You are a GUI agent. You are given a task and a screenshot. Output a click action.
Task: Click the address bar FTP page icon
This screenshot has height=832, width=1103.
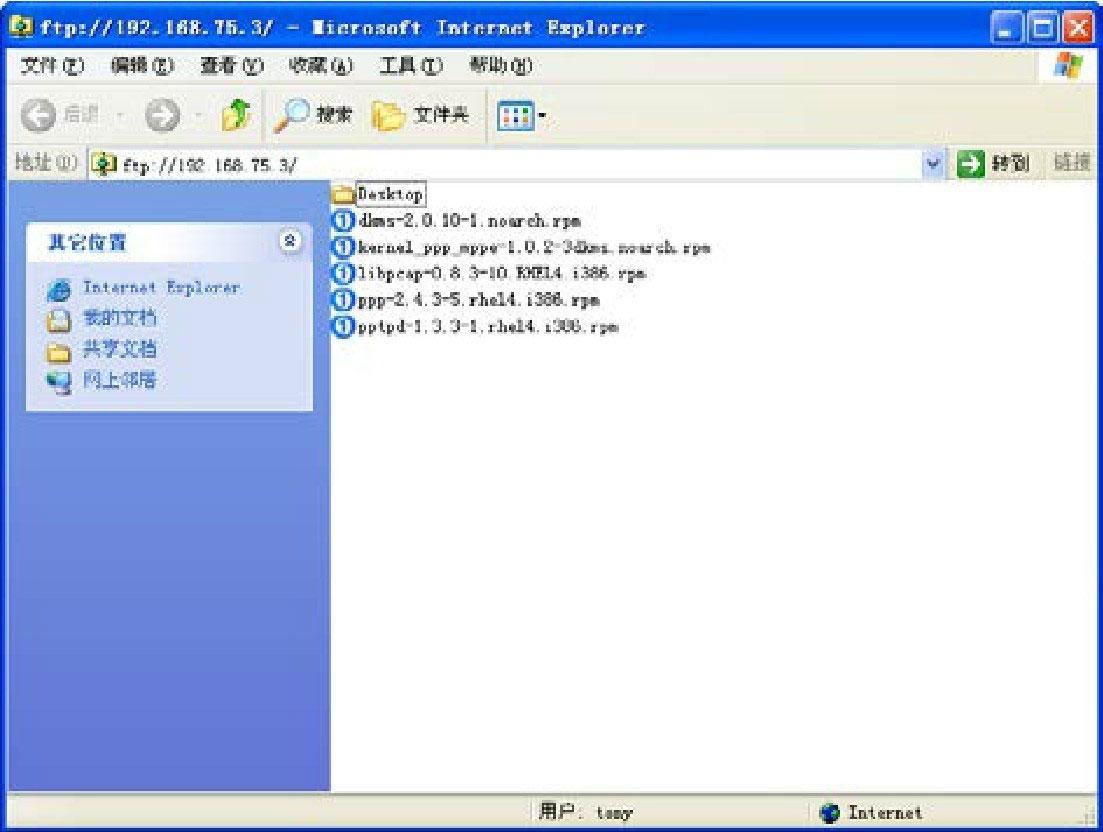click(104, 164)
